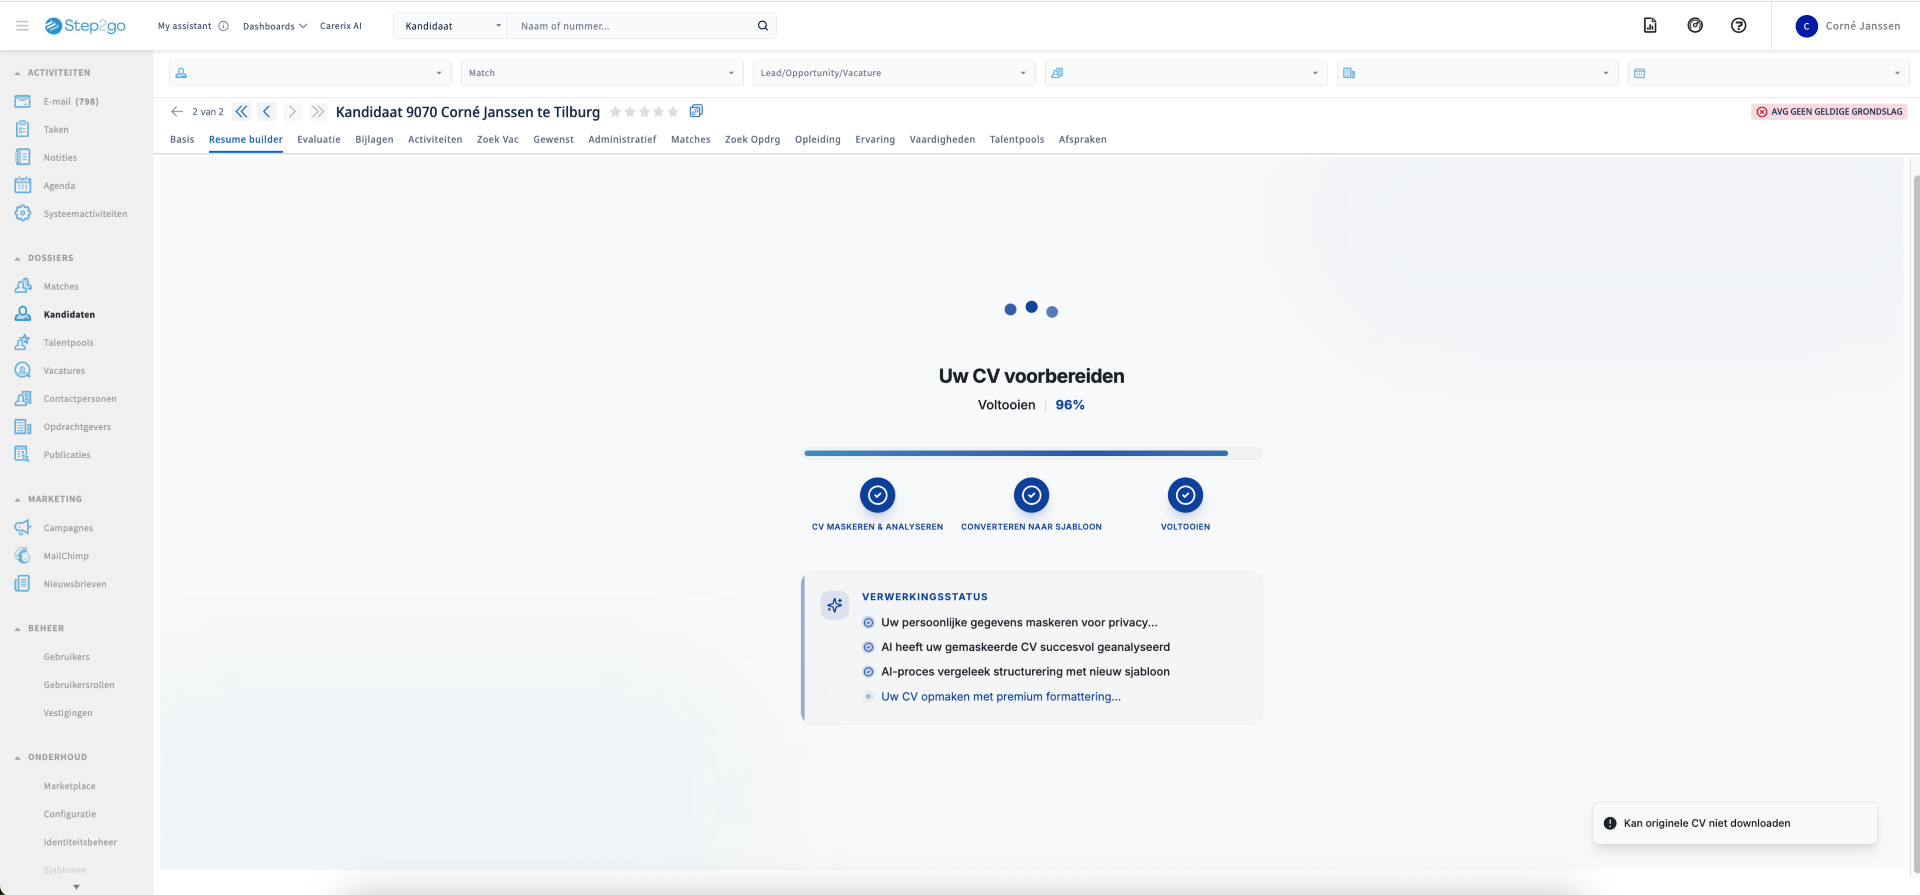Screen dimensions: 1920x895
Task: Click the document report icon in header
Action: coord(1650,26)
